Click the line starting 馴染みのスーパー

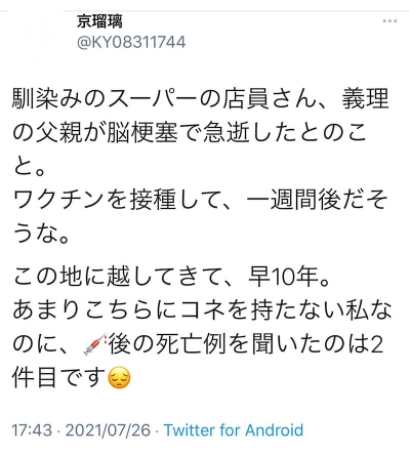click(x=201, y=99)
